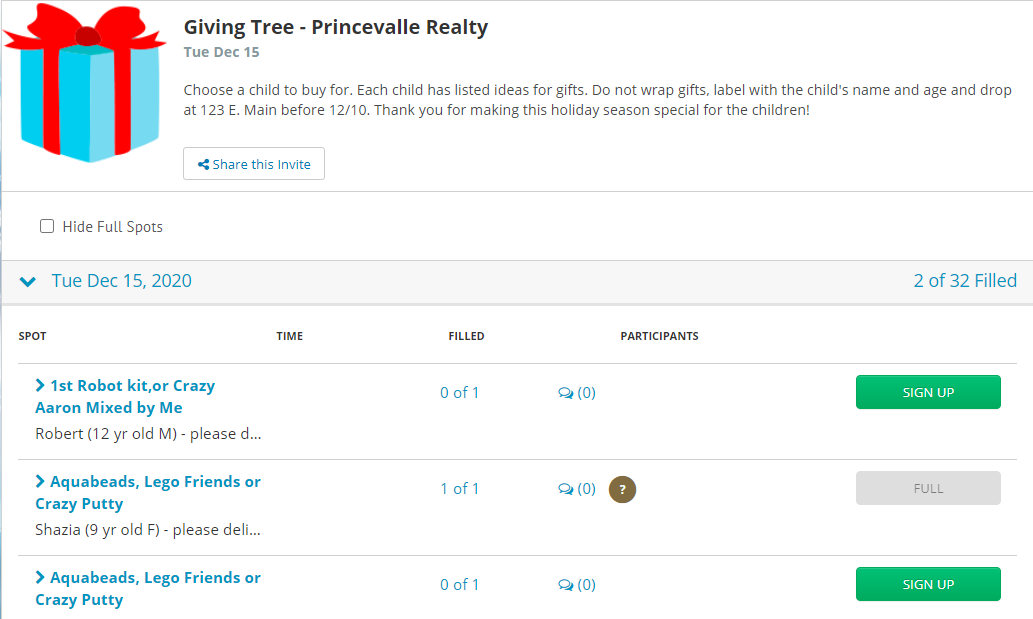Sign up for the 1st Robot kit spot

coord(927,392)
